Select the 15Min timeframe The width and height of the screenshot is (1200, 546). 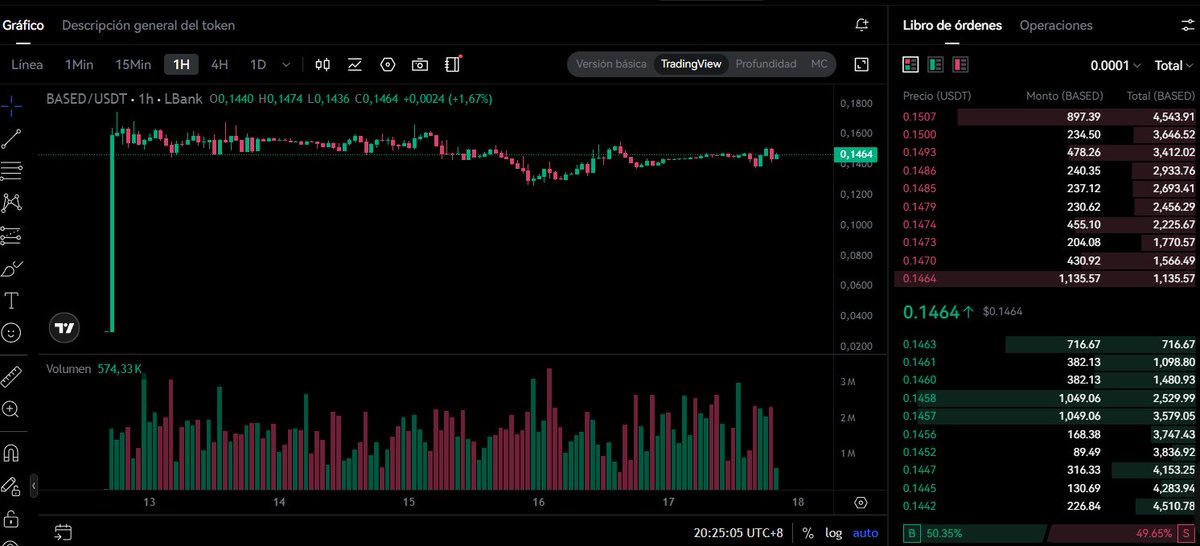coord(133,64)
